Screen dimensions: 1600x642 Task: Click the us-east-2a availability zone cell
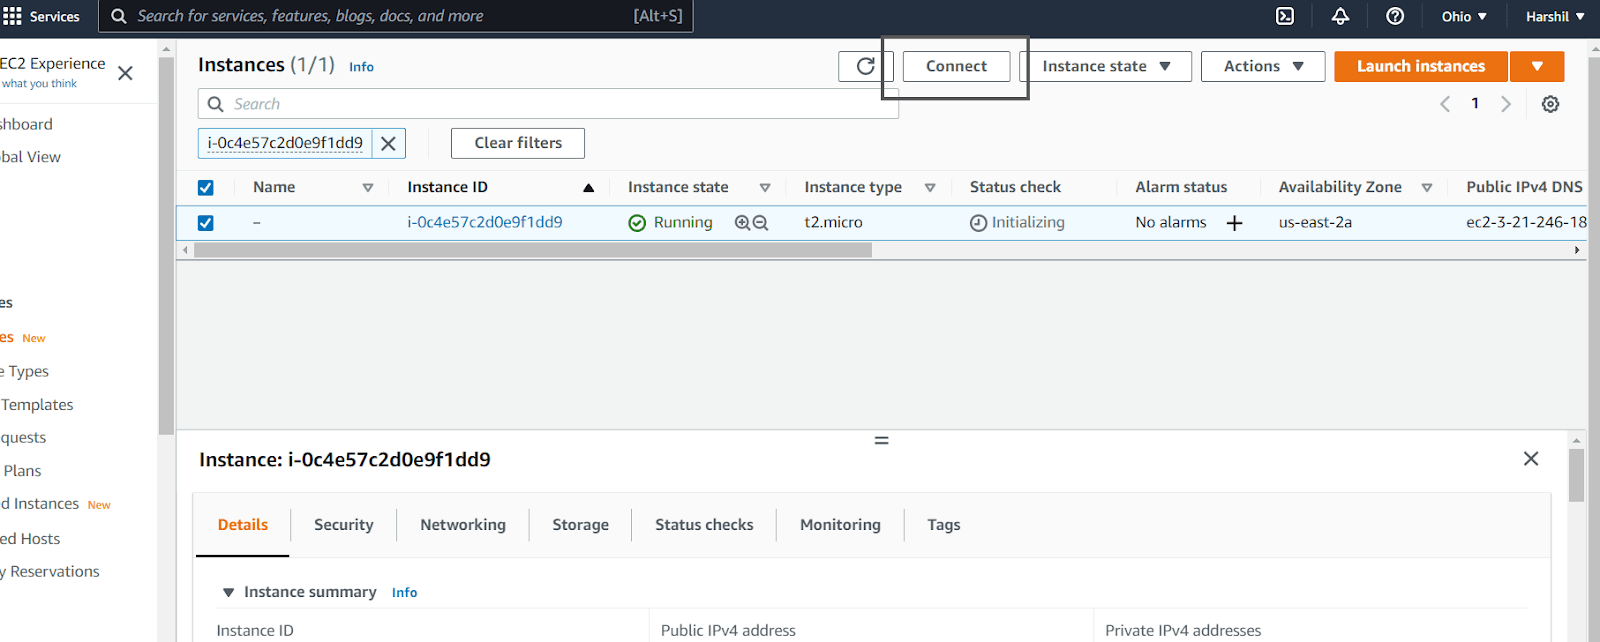1315,222
